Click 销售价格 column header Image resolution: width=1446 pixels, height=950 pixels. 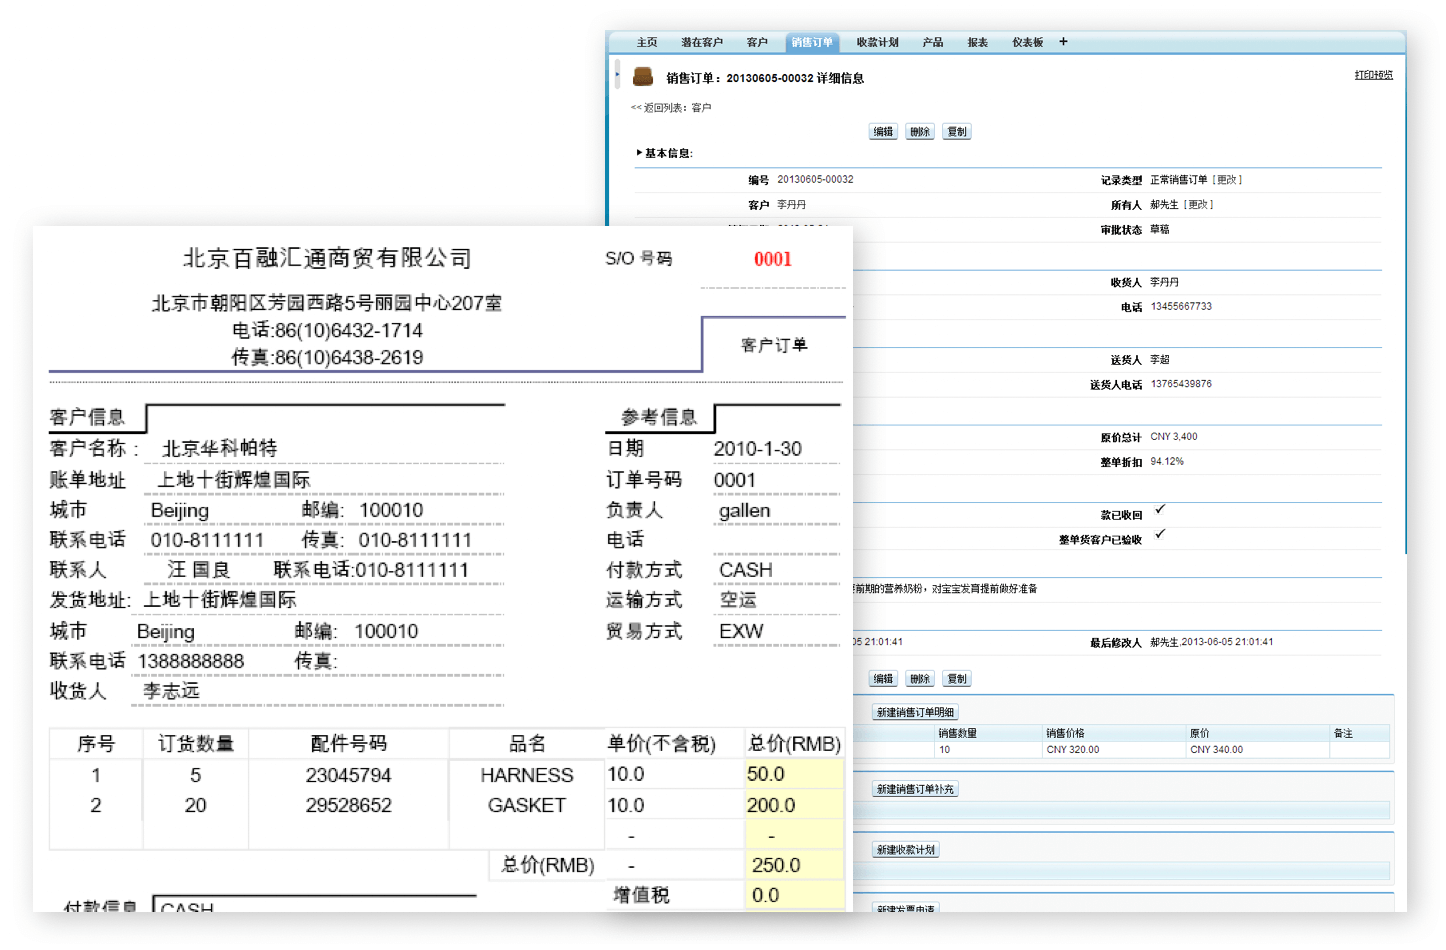click(1065, 733)
